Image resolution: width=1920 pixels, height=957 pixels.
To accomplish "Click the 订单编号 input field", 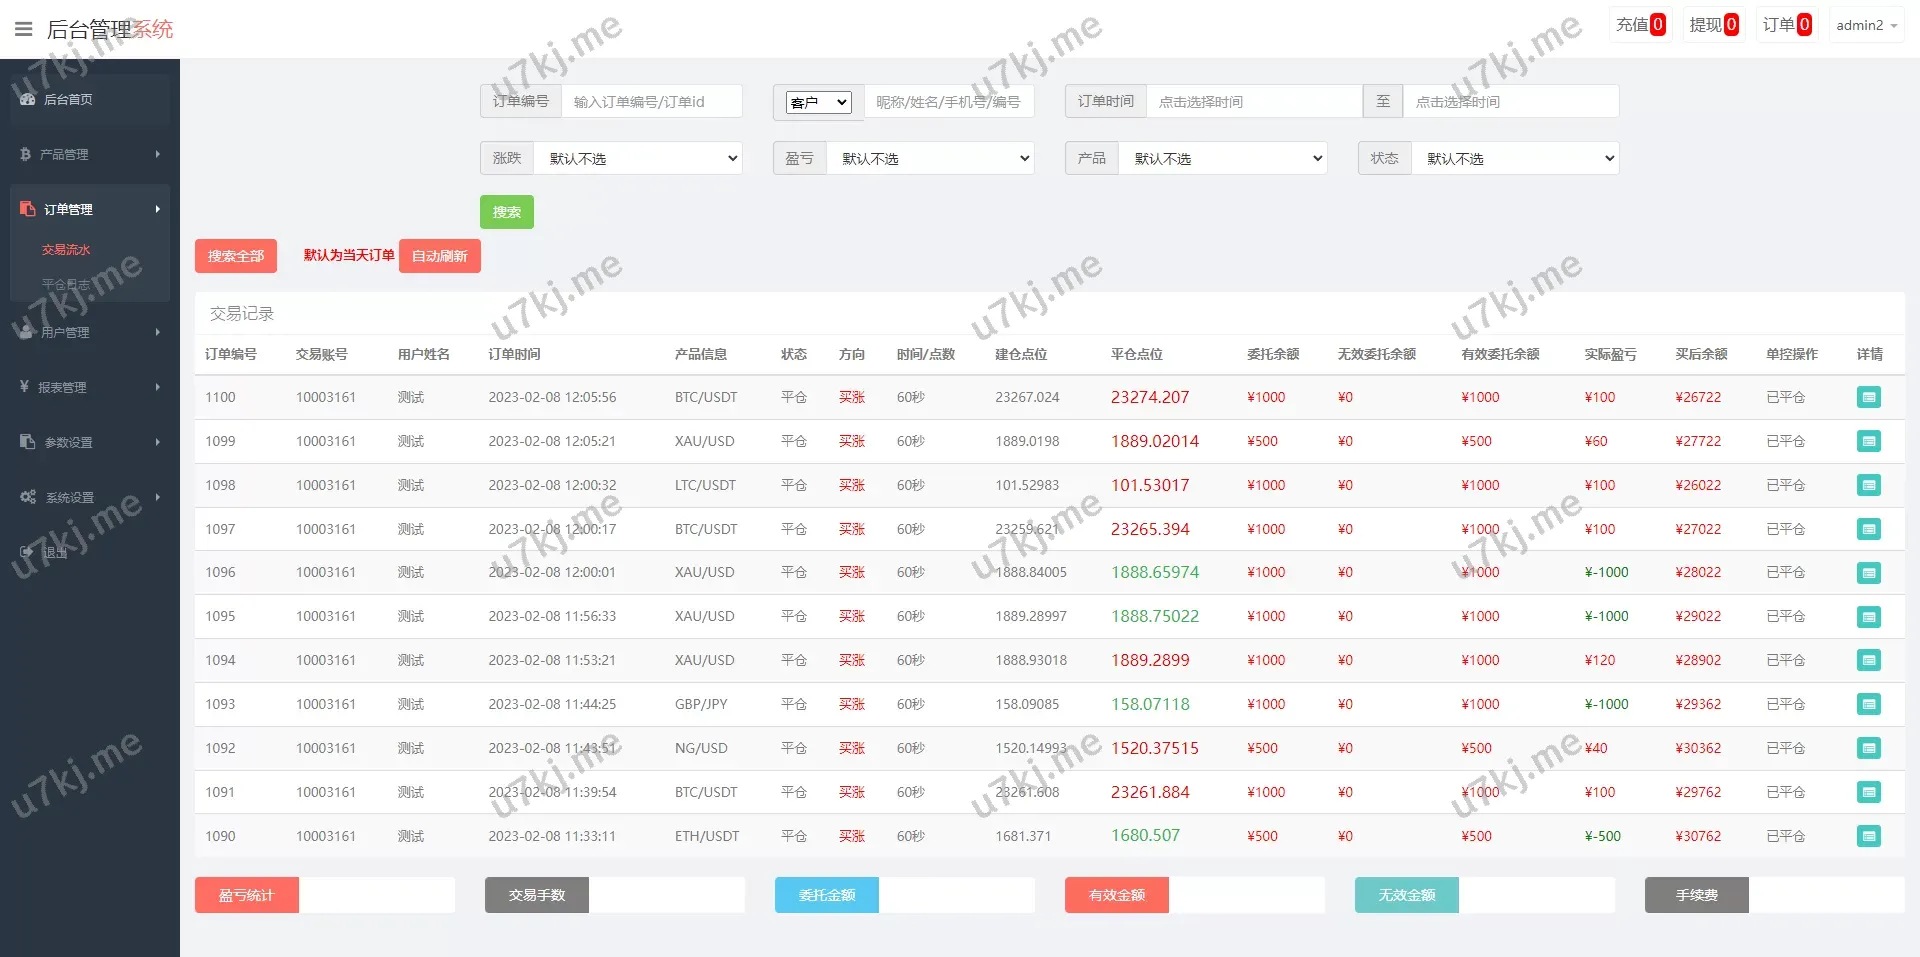I will tap(651, 101).
